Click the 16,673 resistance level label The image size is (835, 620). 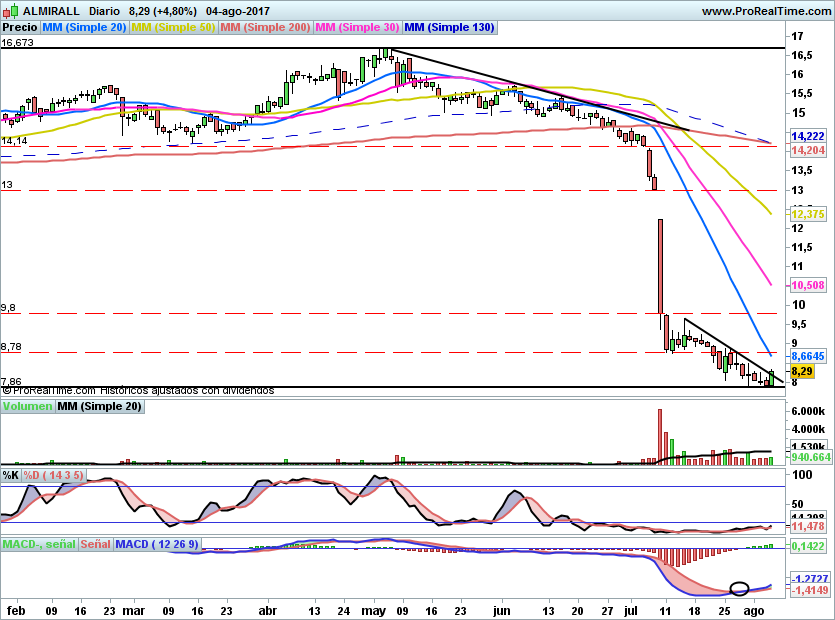click(x=17, y=43)
